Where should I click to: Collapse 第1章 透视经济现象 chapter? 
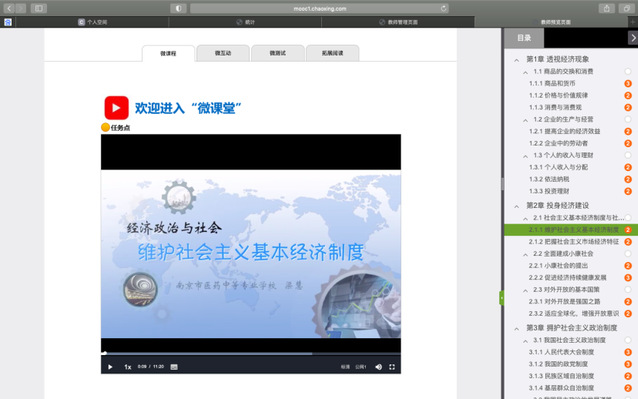click(x=516, y=60)
